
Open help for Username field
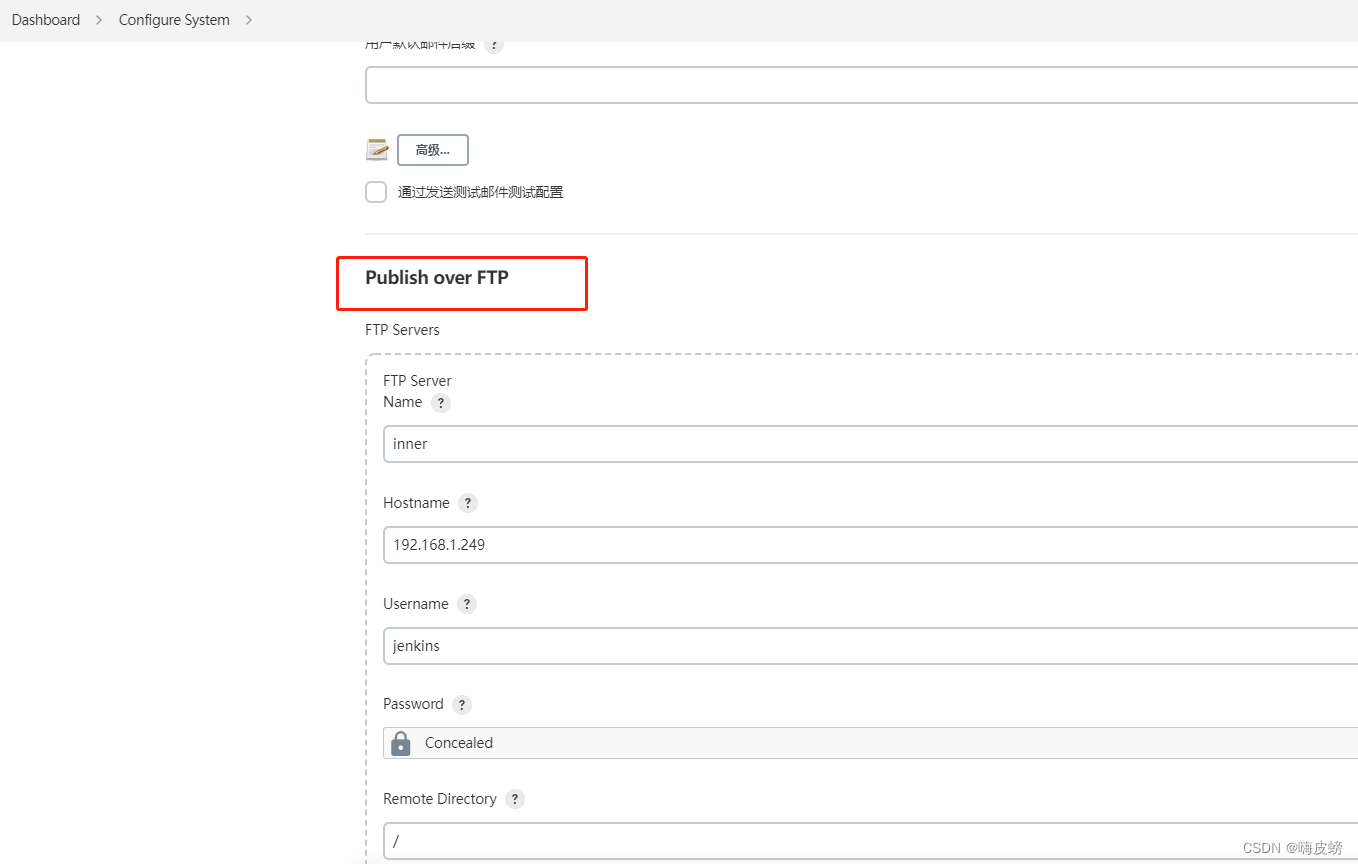(466, 603)
